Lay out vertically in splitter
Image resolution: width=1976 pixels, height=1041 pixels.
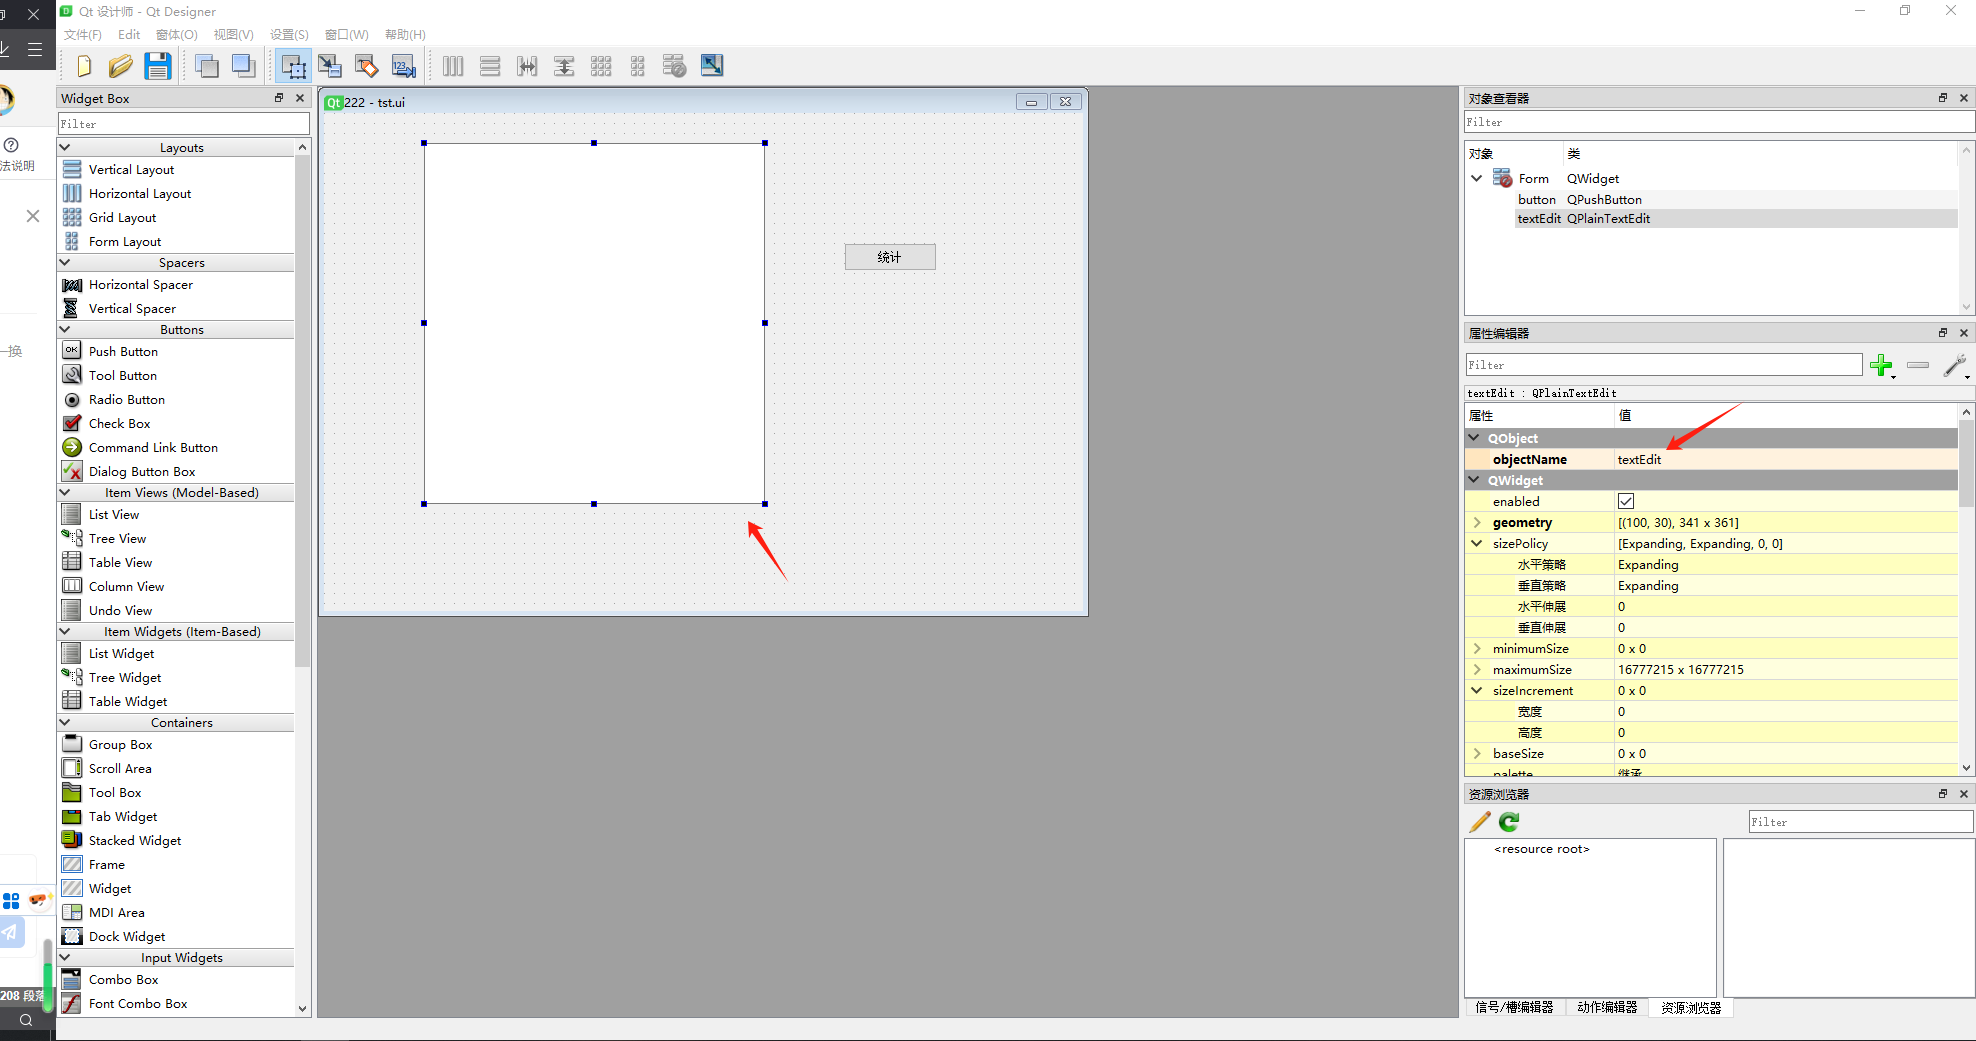click(x=564, y=66)
